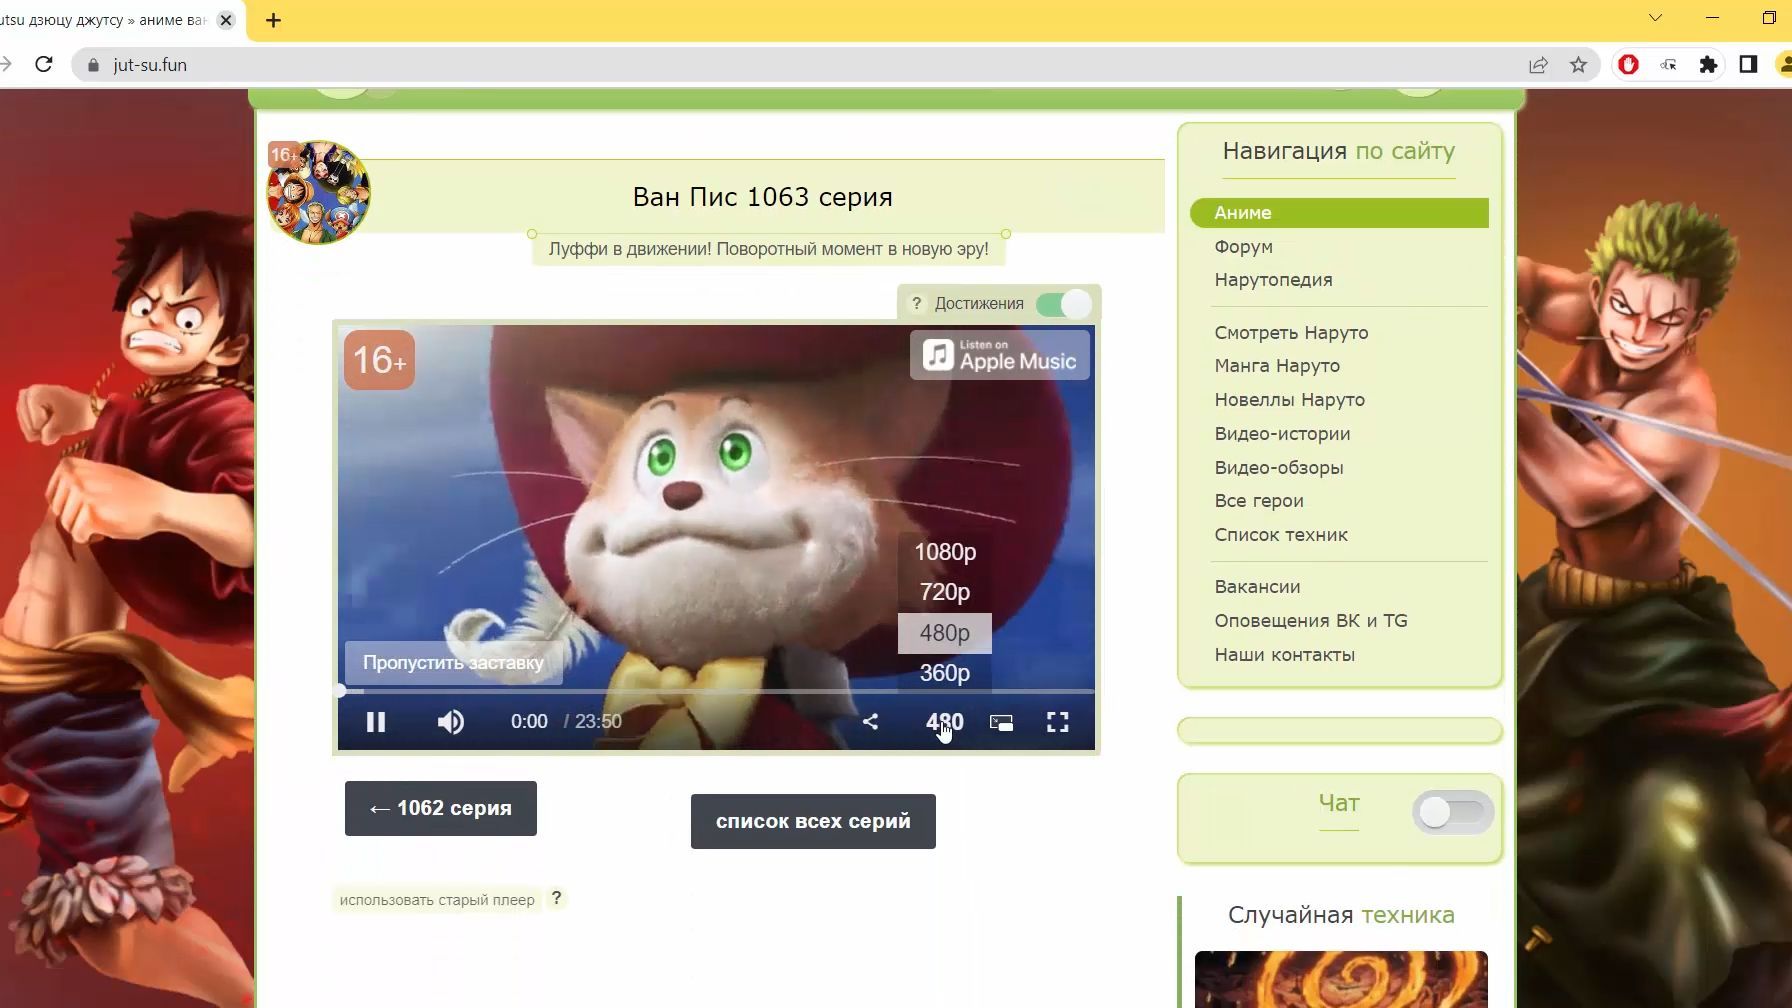Image resolution: width=1792 pixels, height=1008 pixels.
Task: Share this page from address bar
Action: (1538, 65)
